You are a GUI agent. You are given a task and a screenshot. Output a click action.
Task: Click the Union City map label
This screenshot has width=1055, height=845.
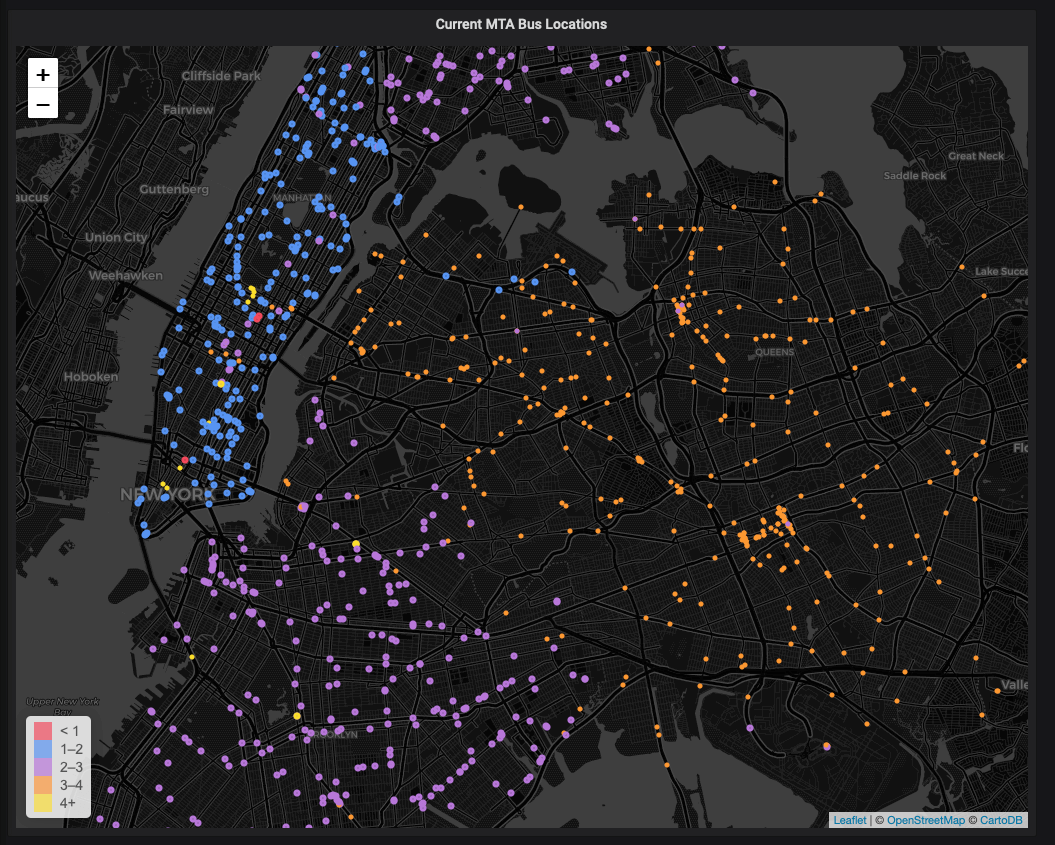116,237
